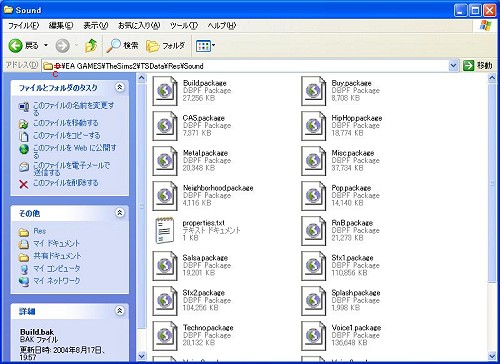Select the properties.txt notepad icon
500x364 pixels.
tap(165, 230)
